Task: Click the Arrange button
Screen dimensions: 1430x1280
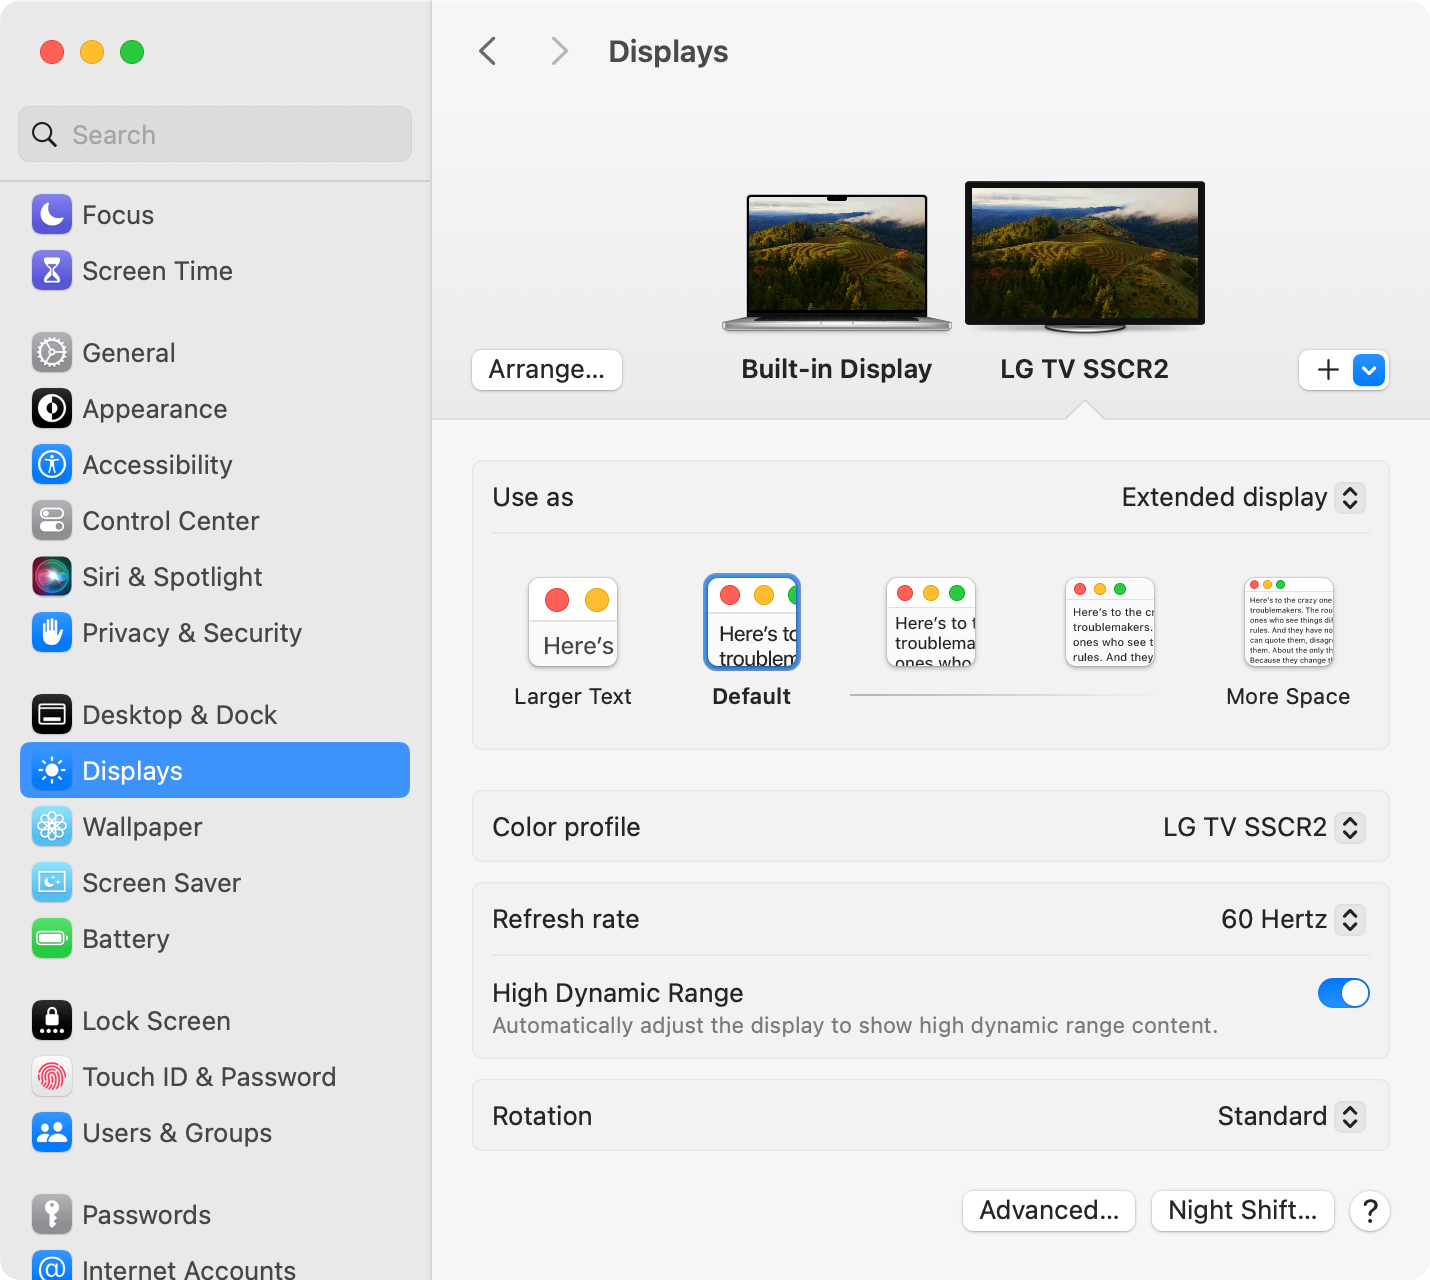Action: coord(546,370)
